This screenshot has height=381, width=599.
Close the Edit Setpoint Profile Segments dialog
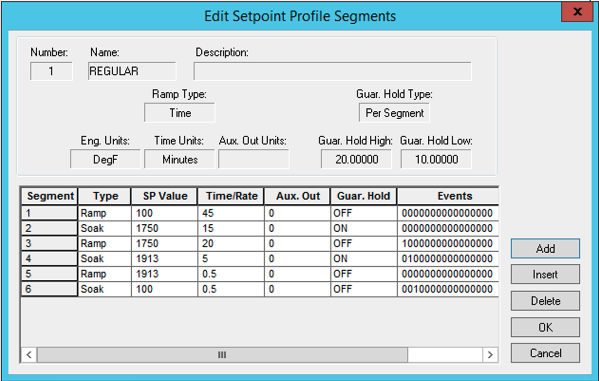pyautogui.click(x=577, y=11)
